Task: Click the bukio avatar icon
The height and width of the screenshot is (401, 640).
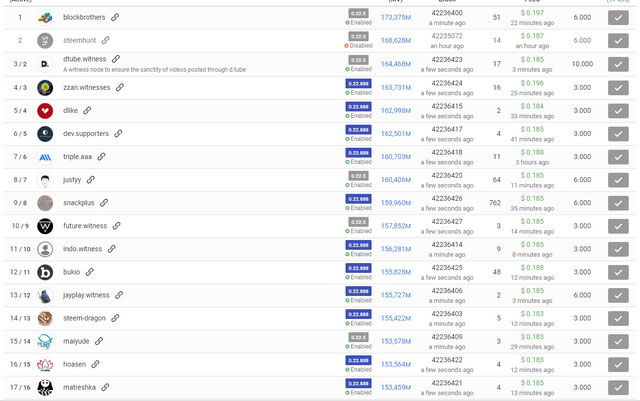Action: coord(46,272)
